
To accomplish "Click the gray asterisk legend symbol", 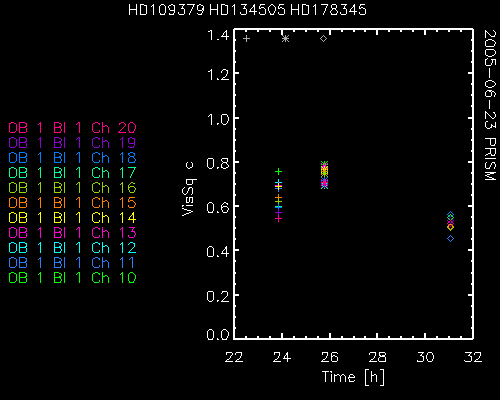I will click(285, 39).
